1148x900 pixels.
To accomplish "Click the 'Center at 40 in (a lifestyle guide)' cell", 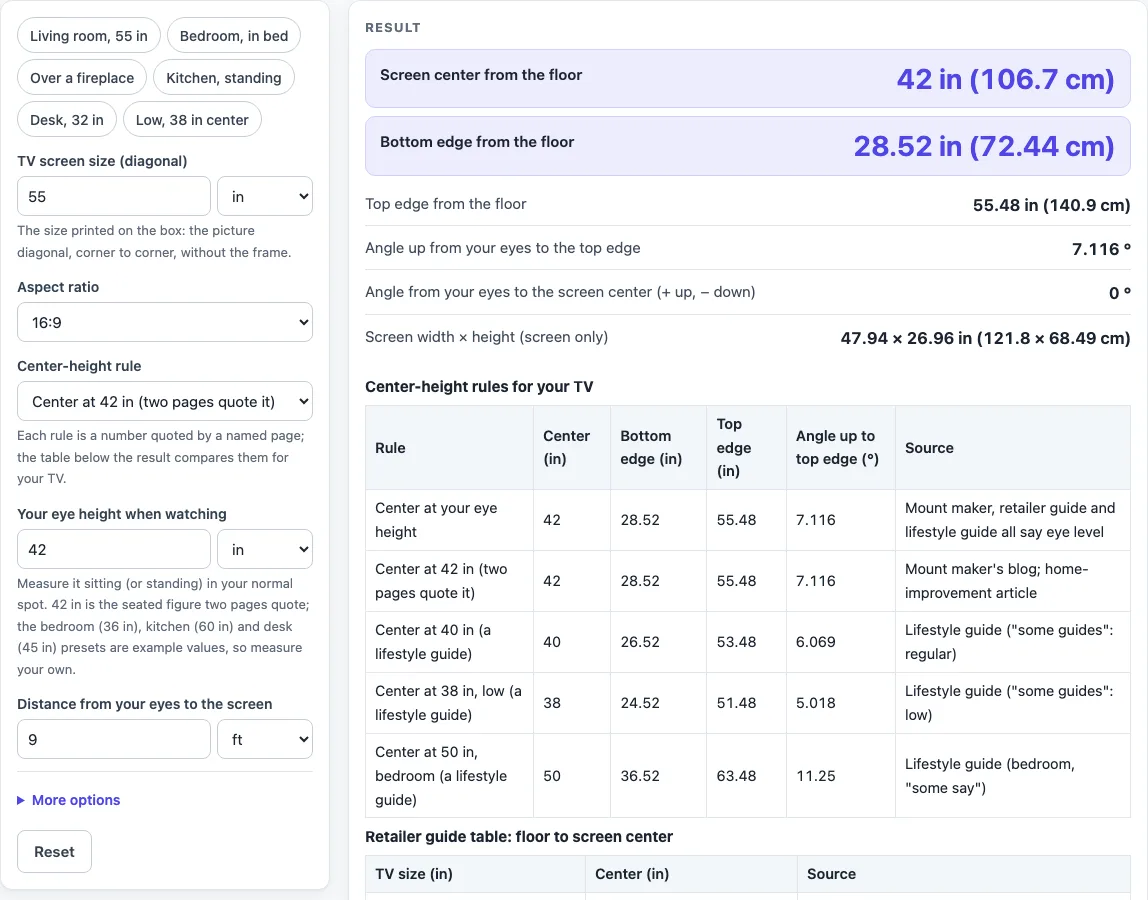I will [x=450, y=641].
